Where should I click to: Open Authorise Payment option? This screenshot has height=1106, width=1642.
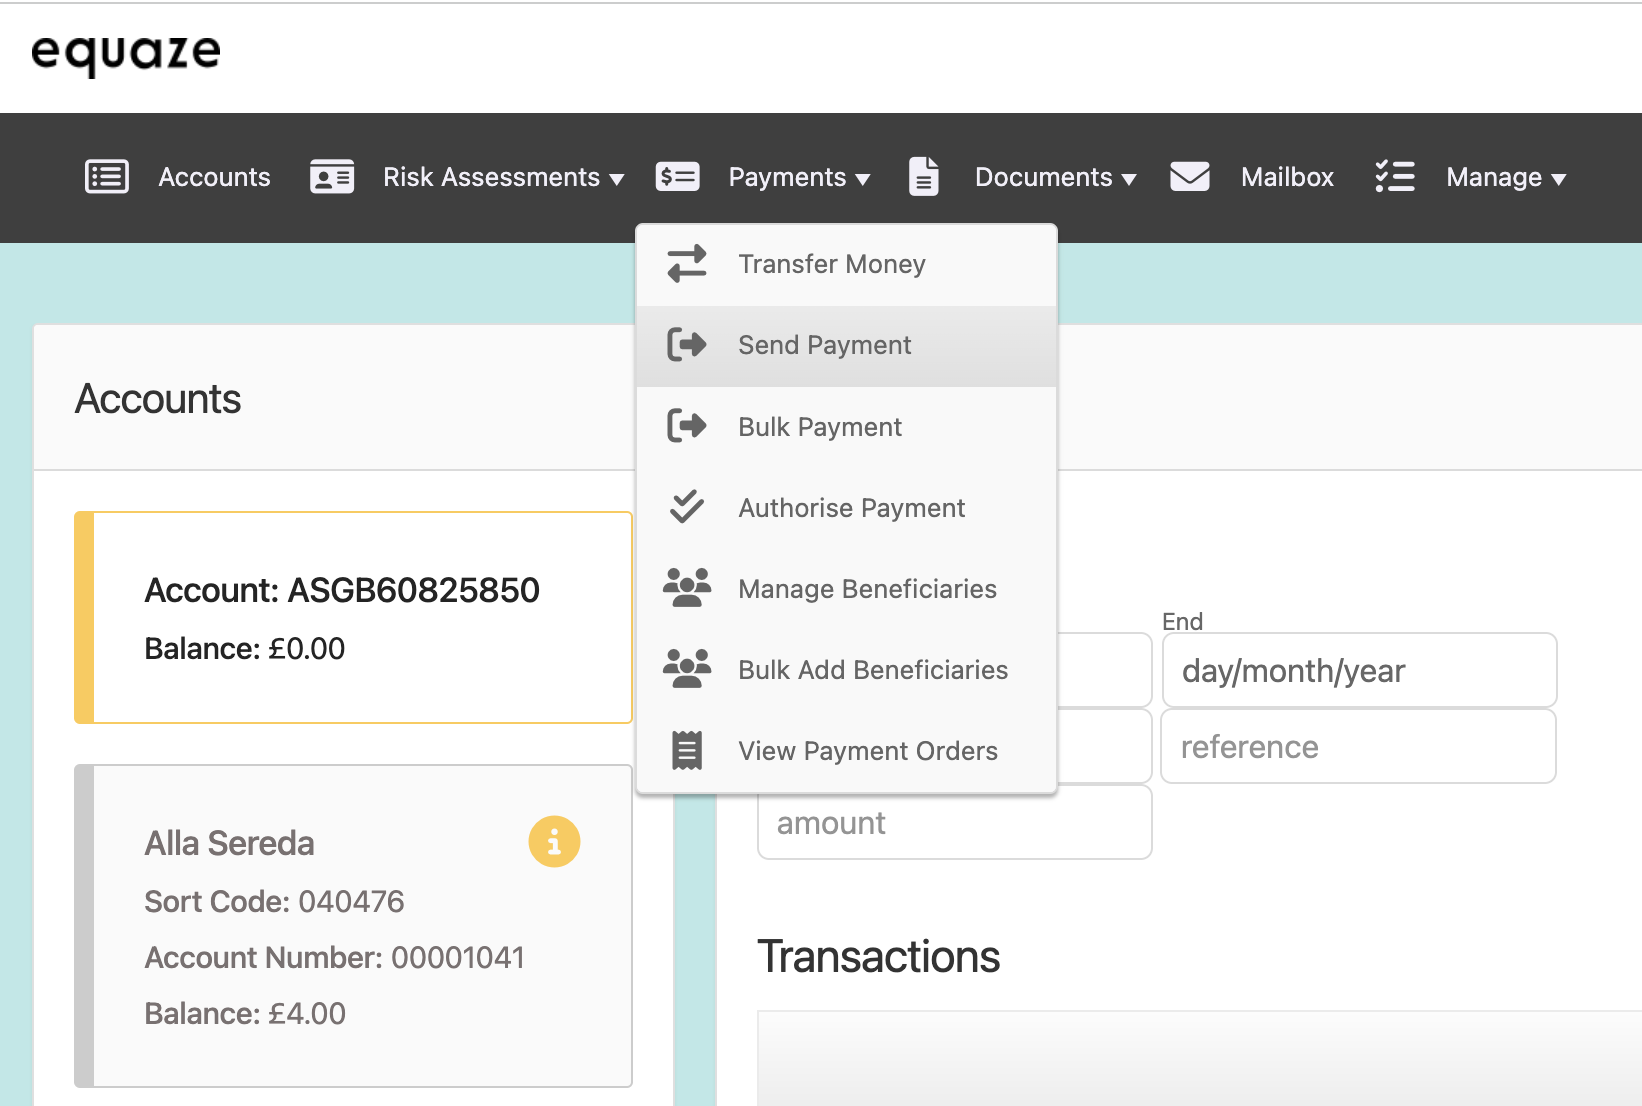(851, 508)
